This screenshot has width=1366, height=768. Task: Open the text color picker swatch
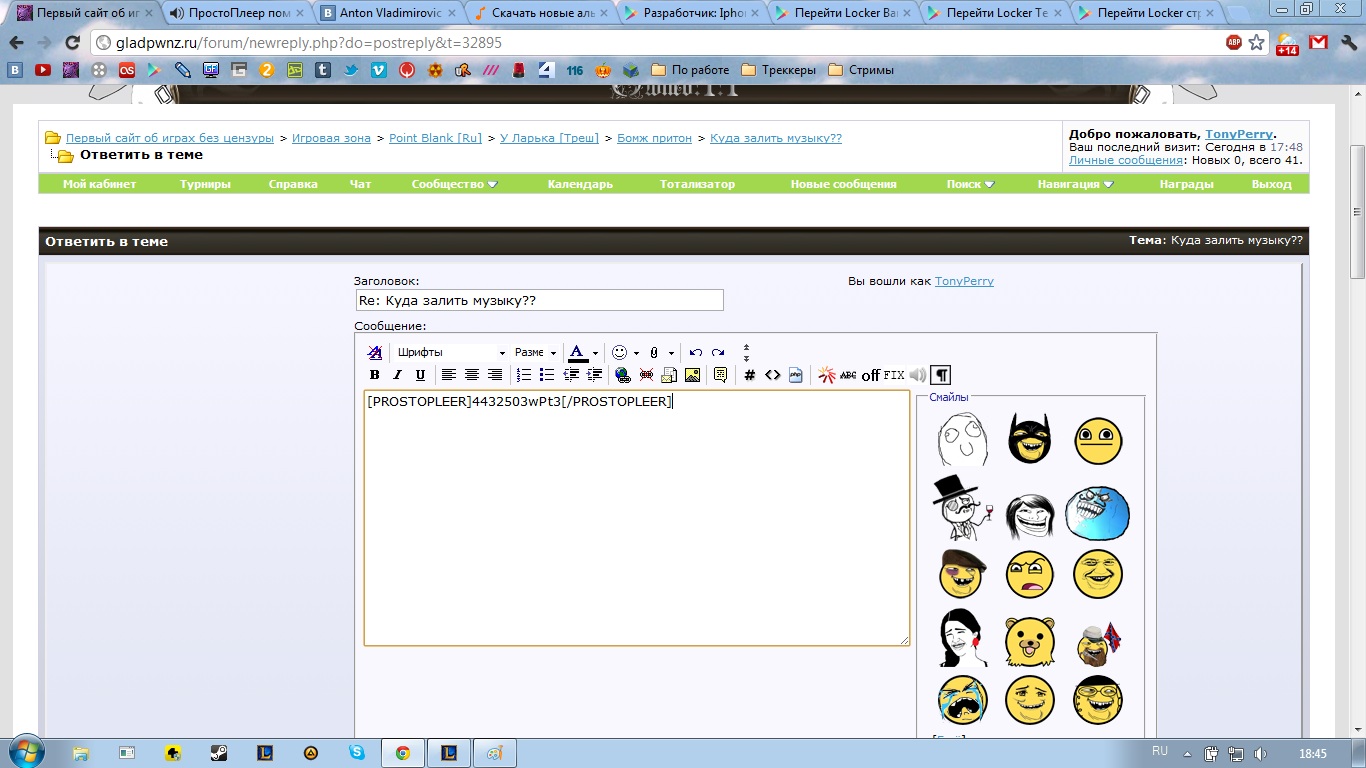click(577, 353)
